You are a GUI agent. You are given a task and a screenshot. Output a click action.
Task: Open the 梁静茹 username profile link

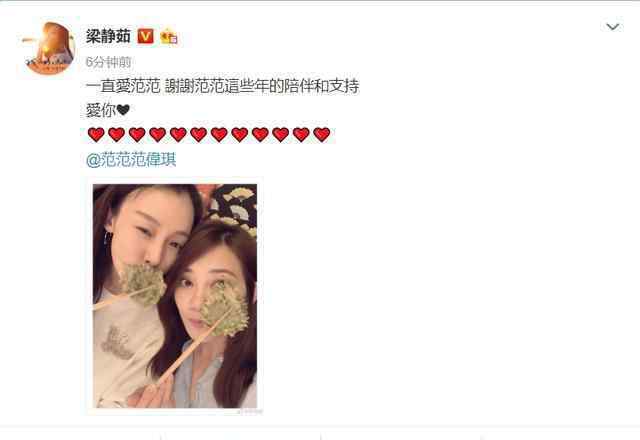click(108, 36)
